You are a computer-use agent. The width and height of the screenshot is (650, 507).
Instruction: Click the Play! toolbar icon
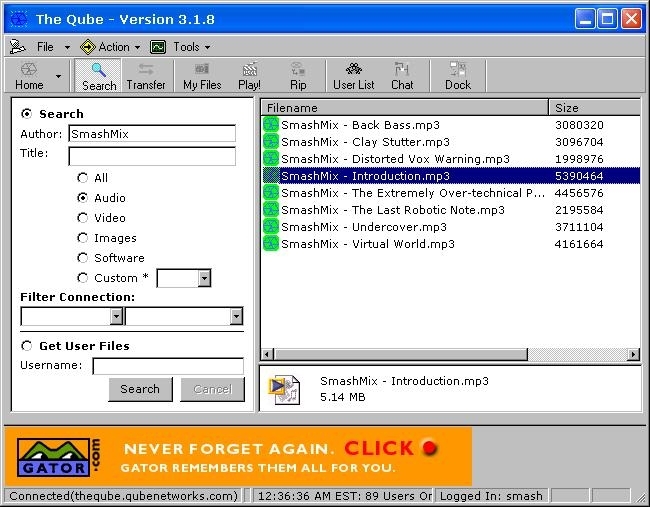tap(250, 75)
